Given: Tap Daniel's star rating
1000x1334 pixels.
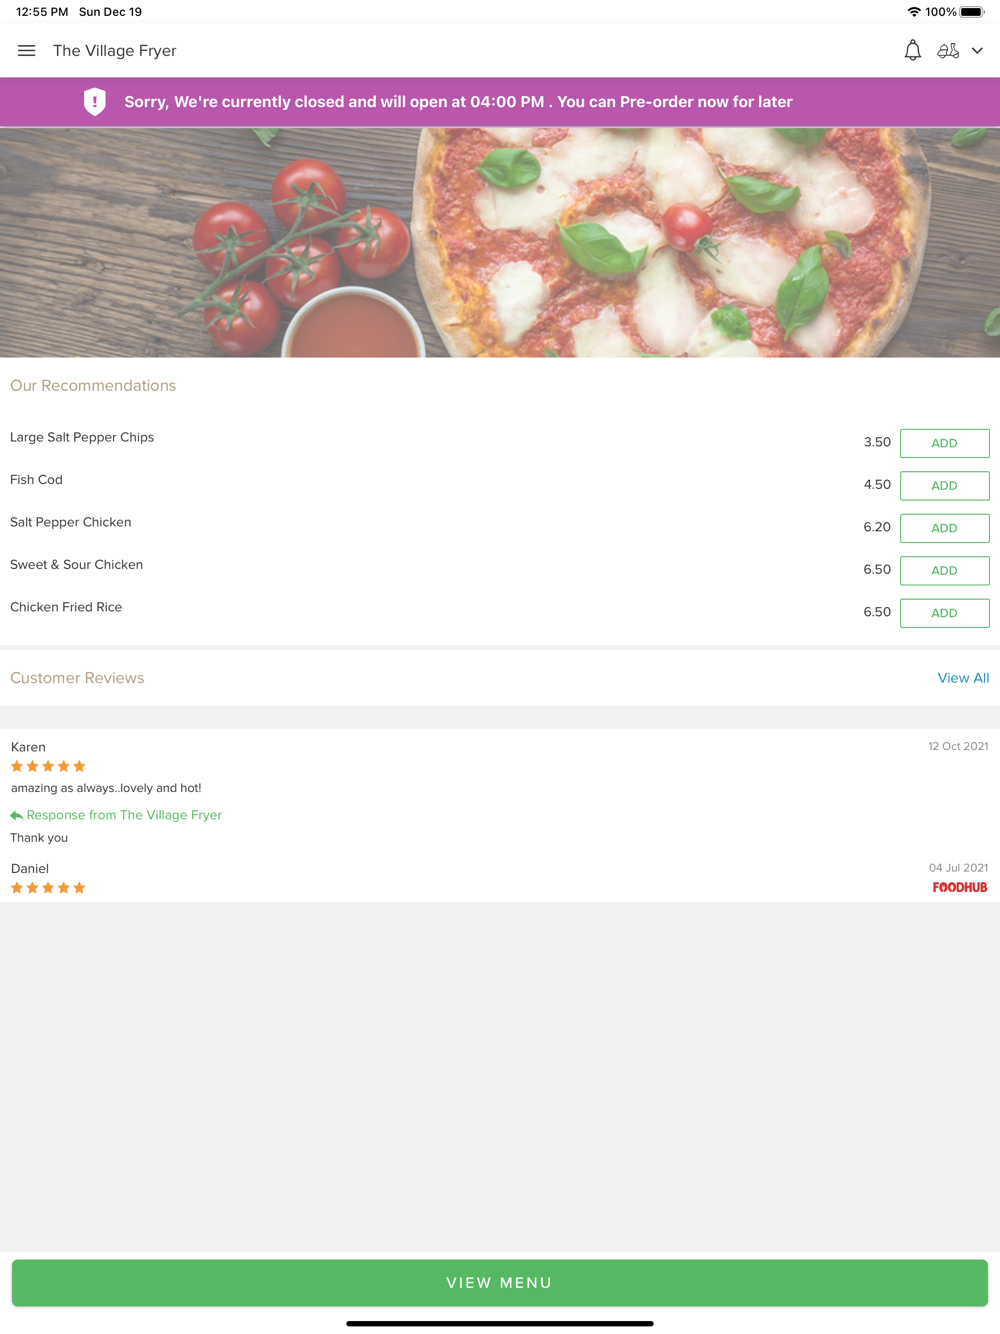Looking at the screenshot, I should (48, 888).
